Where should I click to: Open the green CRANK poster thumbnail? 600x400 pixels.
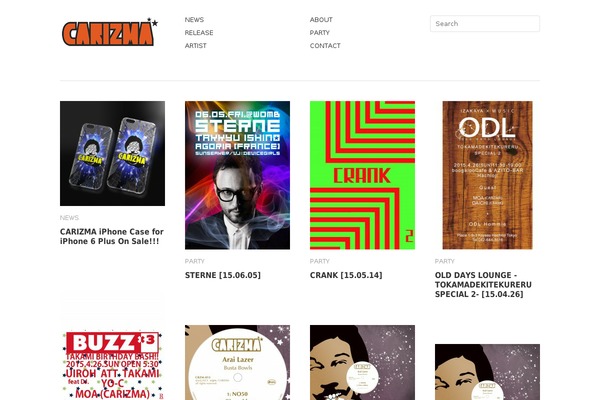[x=362, y=175]
